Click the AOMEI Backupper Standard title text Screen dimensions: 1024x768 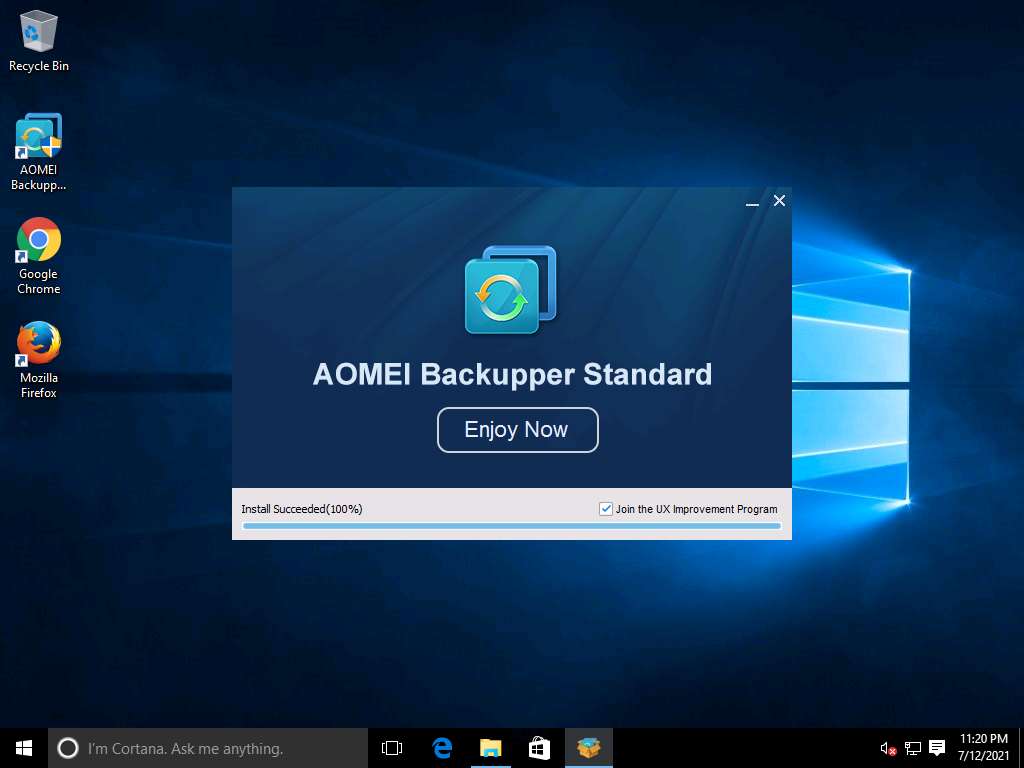[513, 374]
